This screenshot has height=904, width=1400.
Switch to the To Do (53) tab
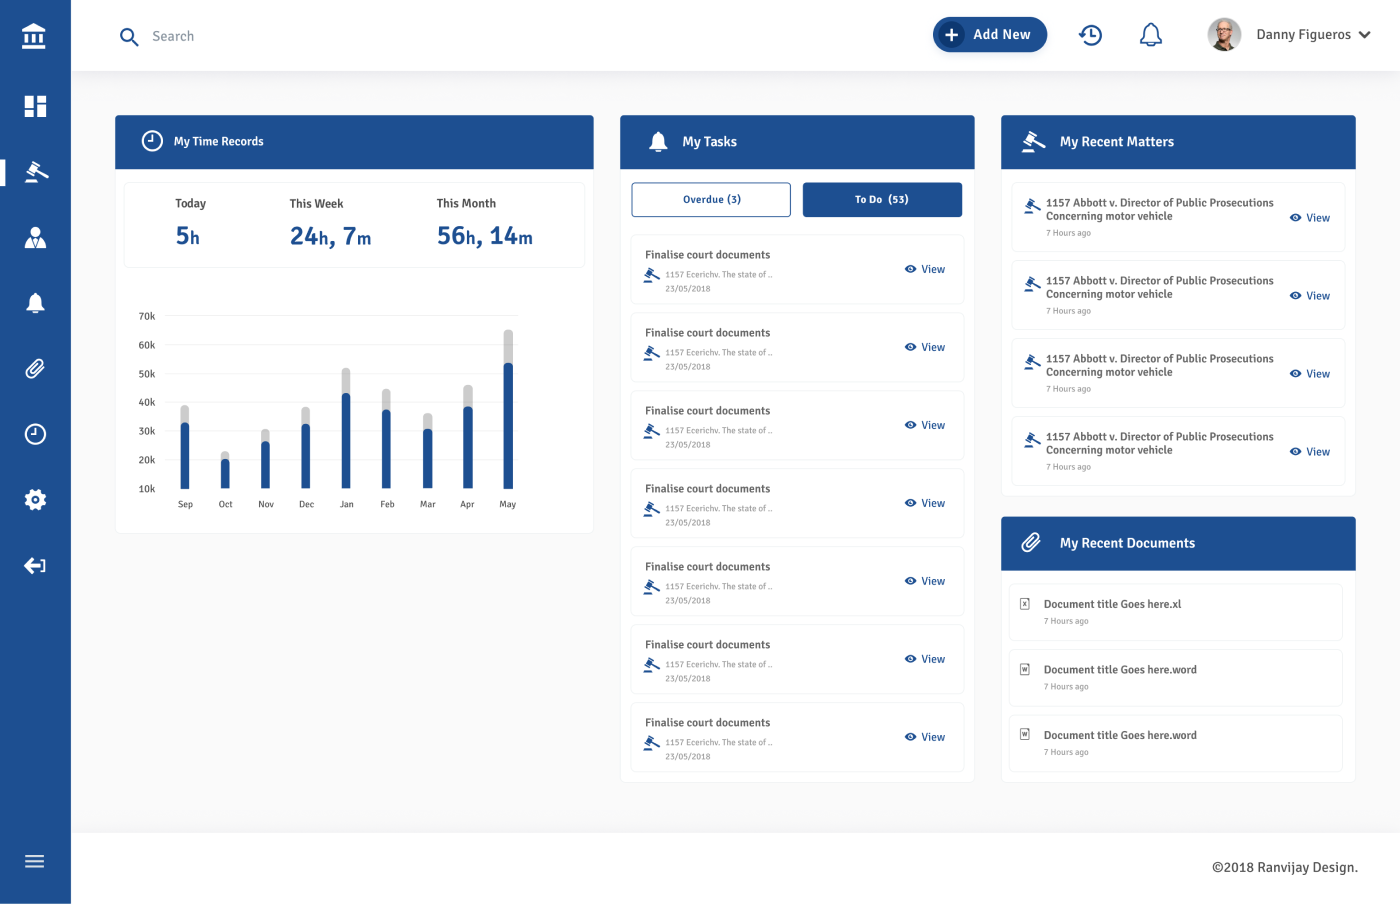882,200
